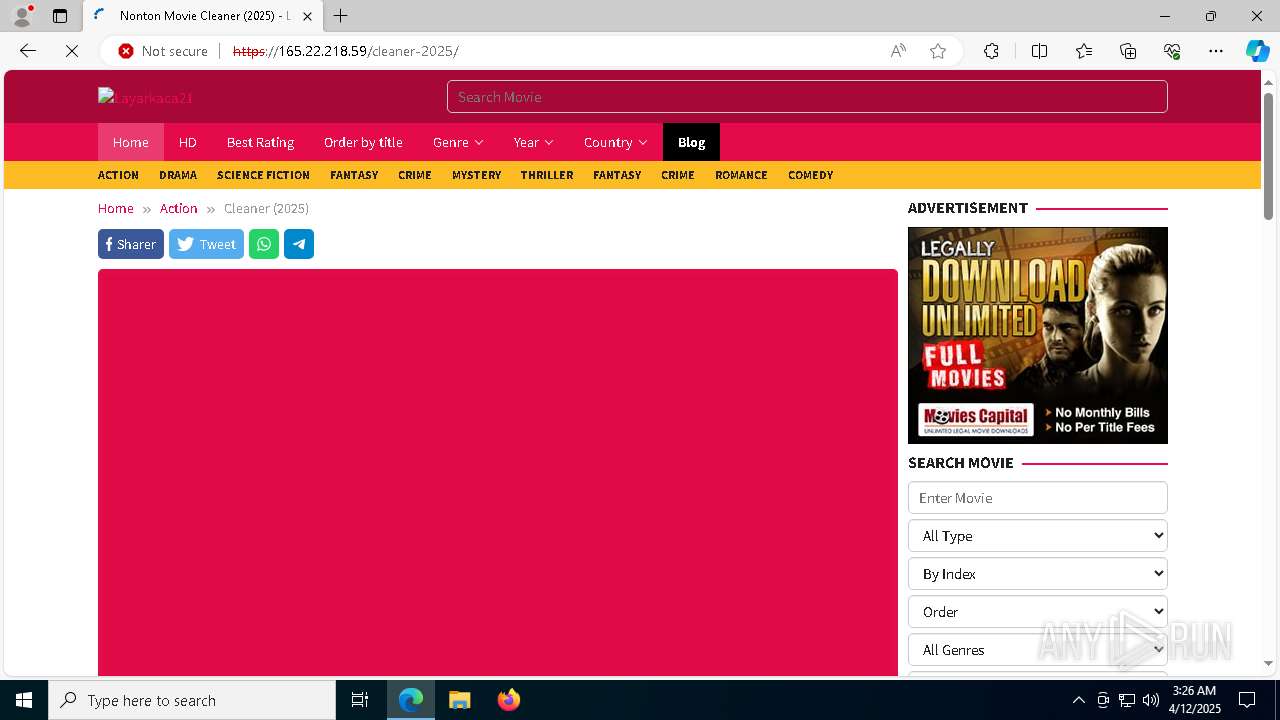Viewport: 1280px width, 720px height.
Task: Go back using the browser back arrow
Action: coord(28,51)
